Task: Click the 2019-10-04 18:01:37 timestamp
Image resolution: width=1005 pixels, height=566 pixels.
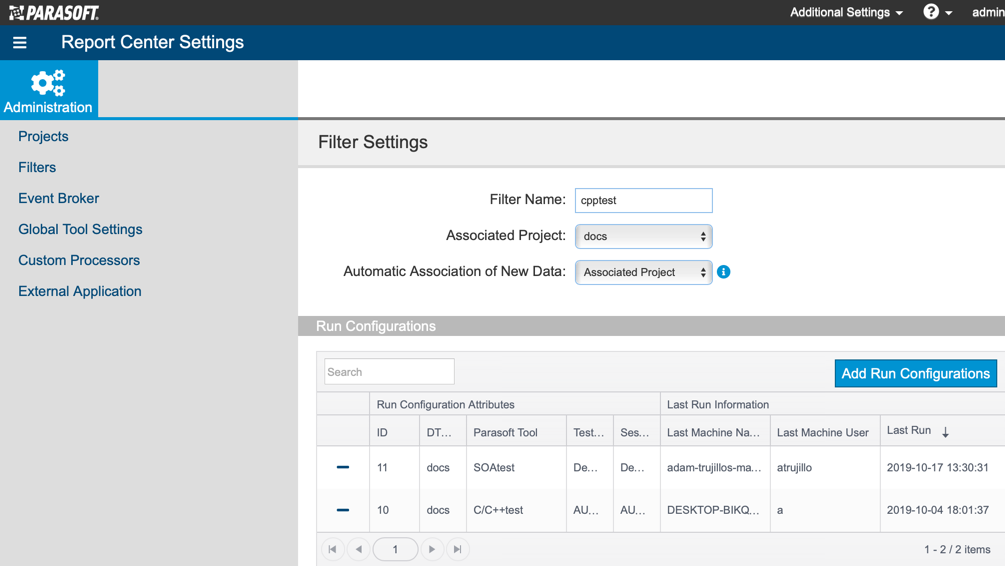Action: point(938,510)
